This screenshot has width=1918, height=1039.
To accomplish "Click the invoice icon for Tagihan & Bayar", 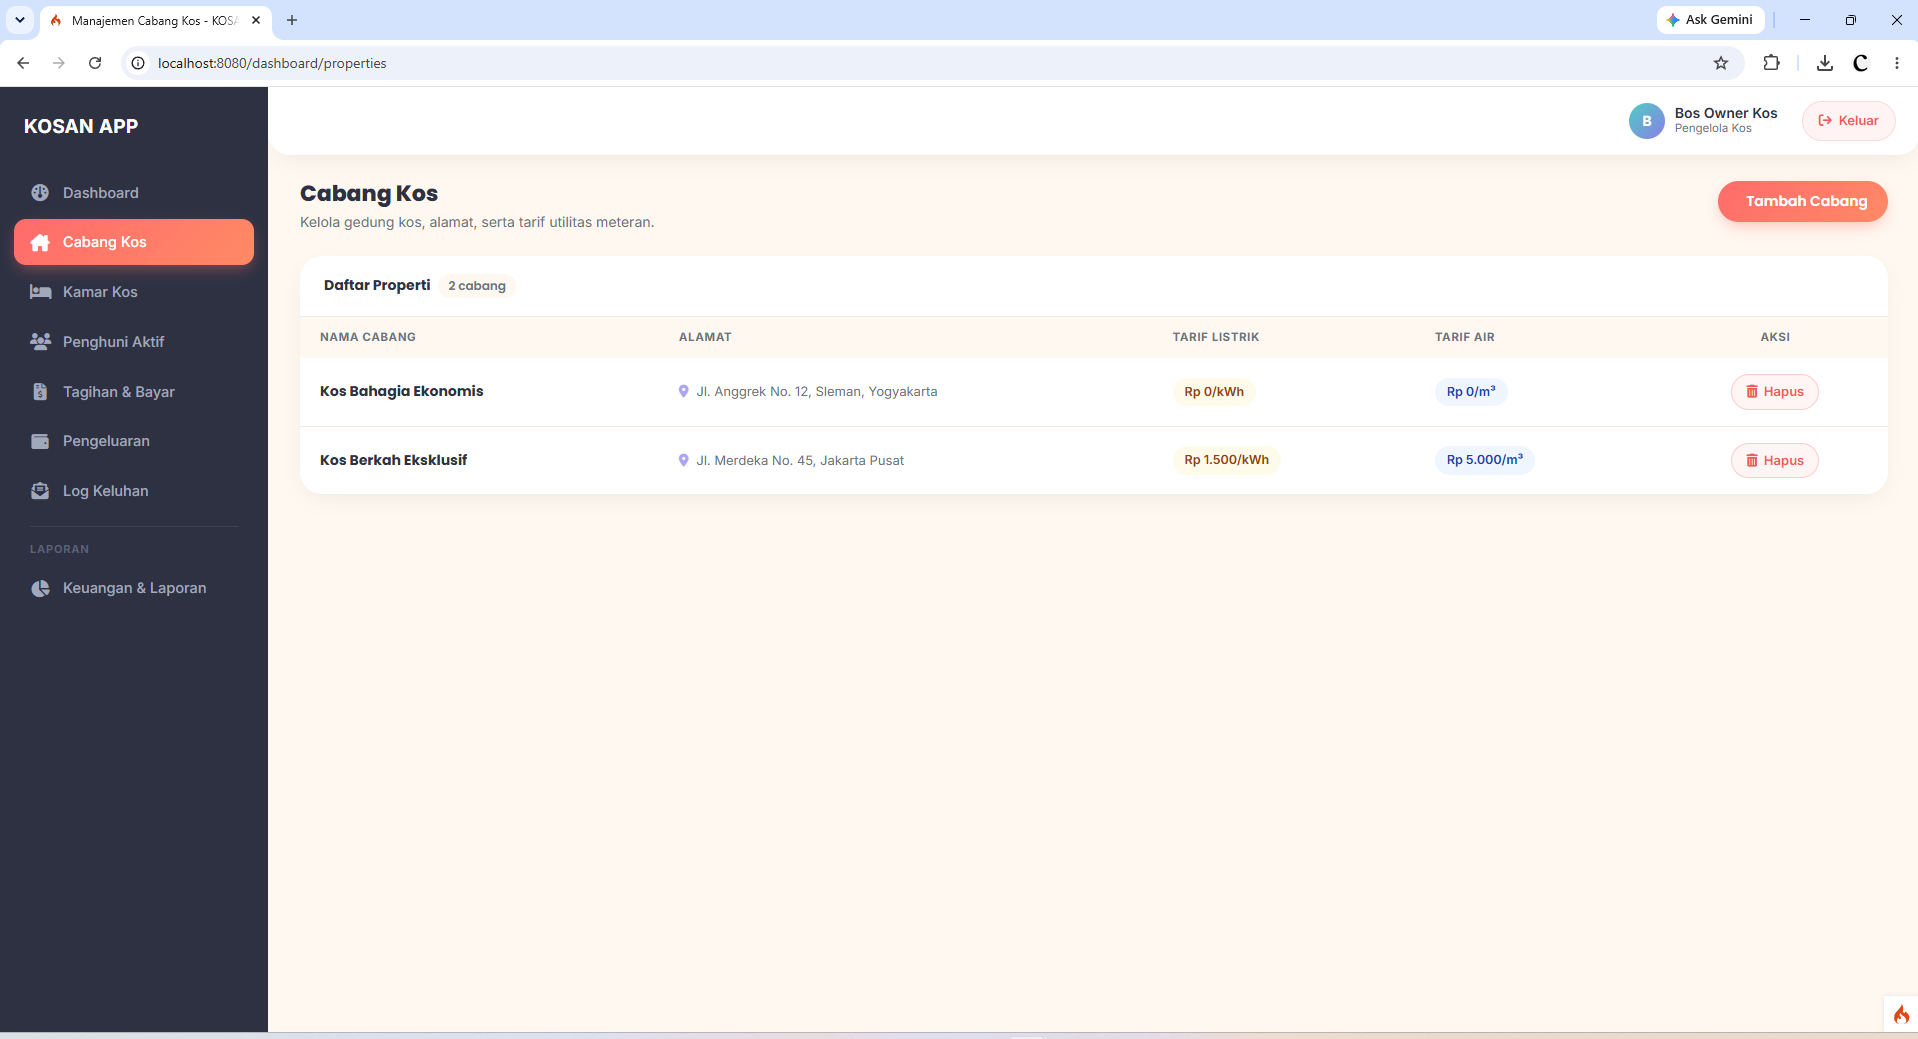I will 40,392.
